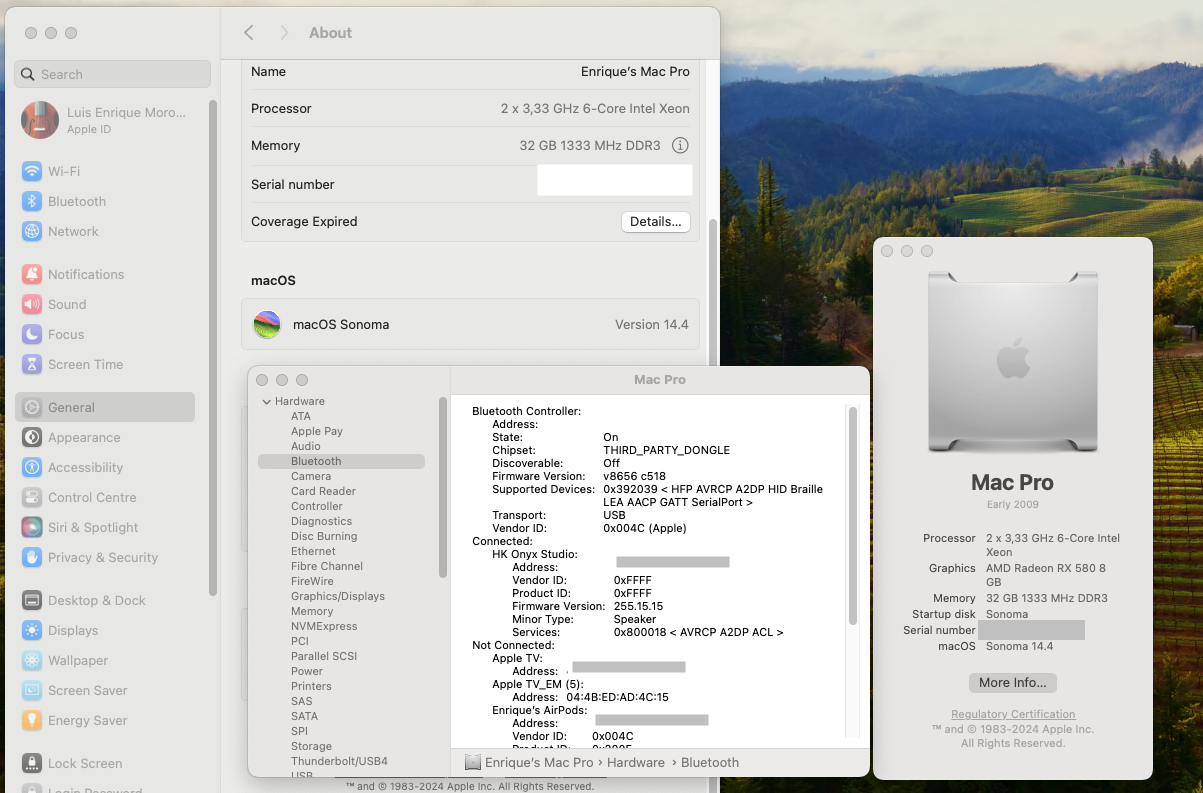
Task: Select Power in the Hardware list
Action: click(307, 671)
